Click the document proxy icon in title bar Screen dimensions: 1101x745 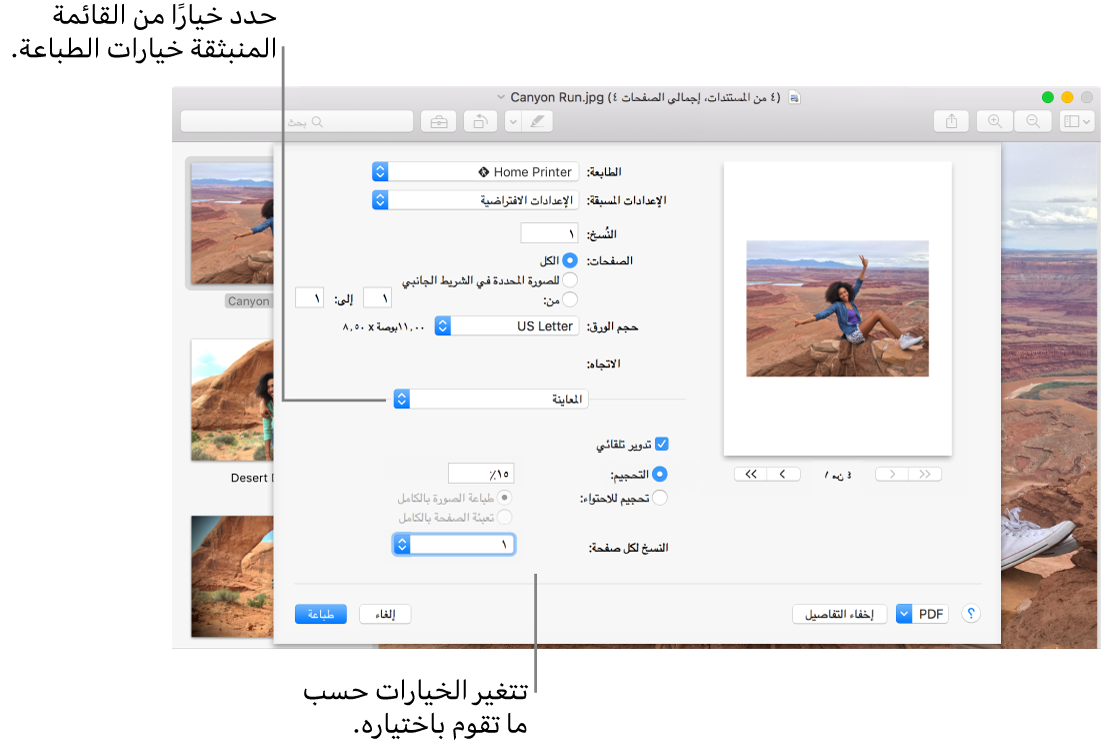tap(794, 97)
